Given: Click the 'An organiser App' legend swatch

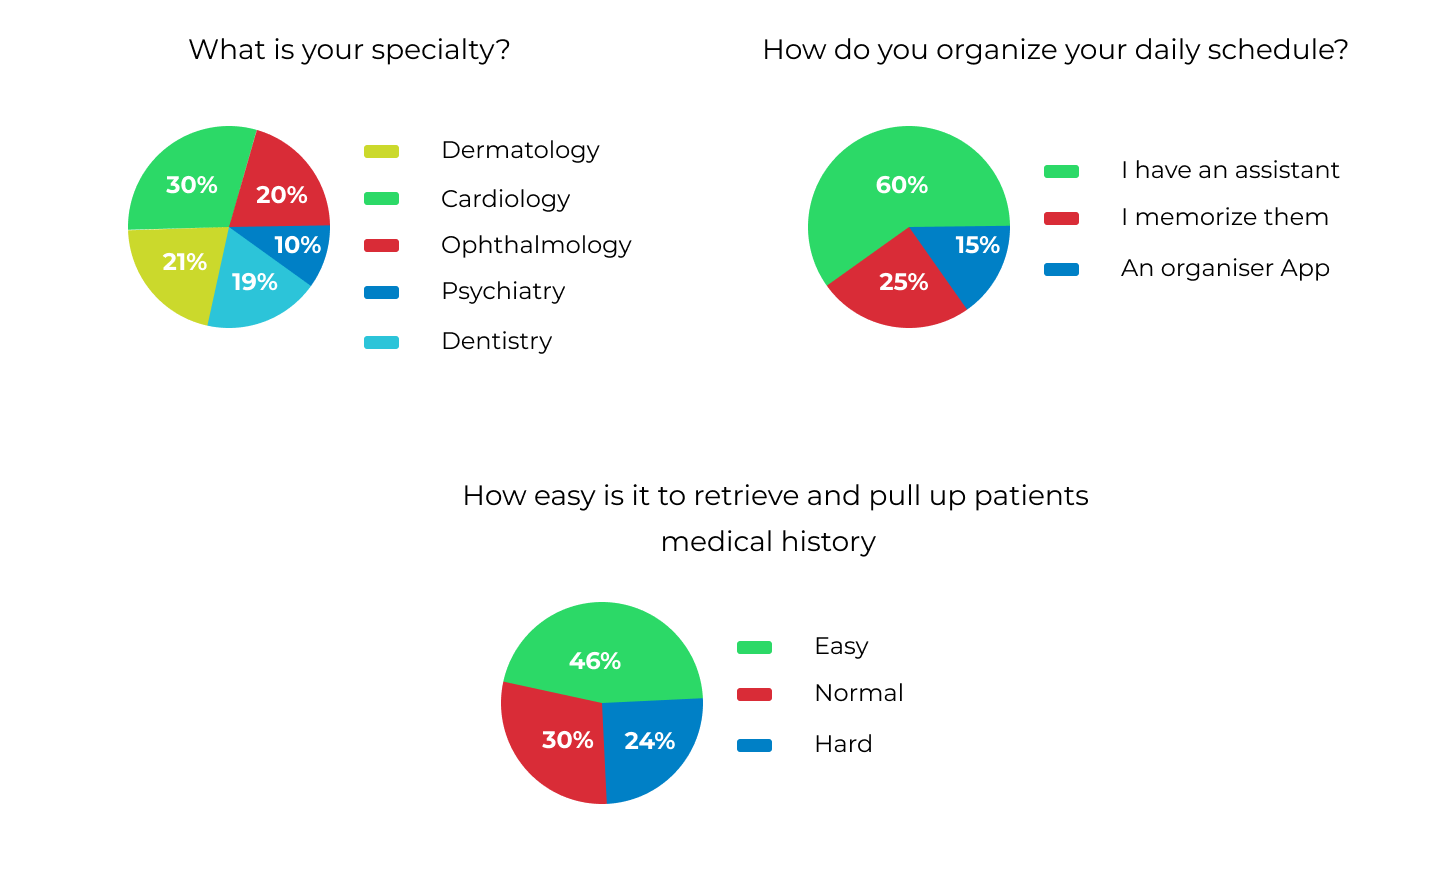Looking at the screenshot, I should 1061,270.
